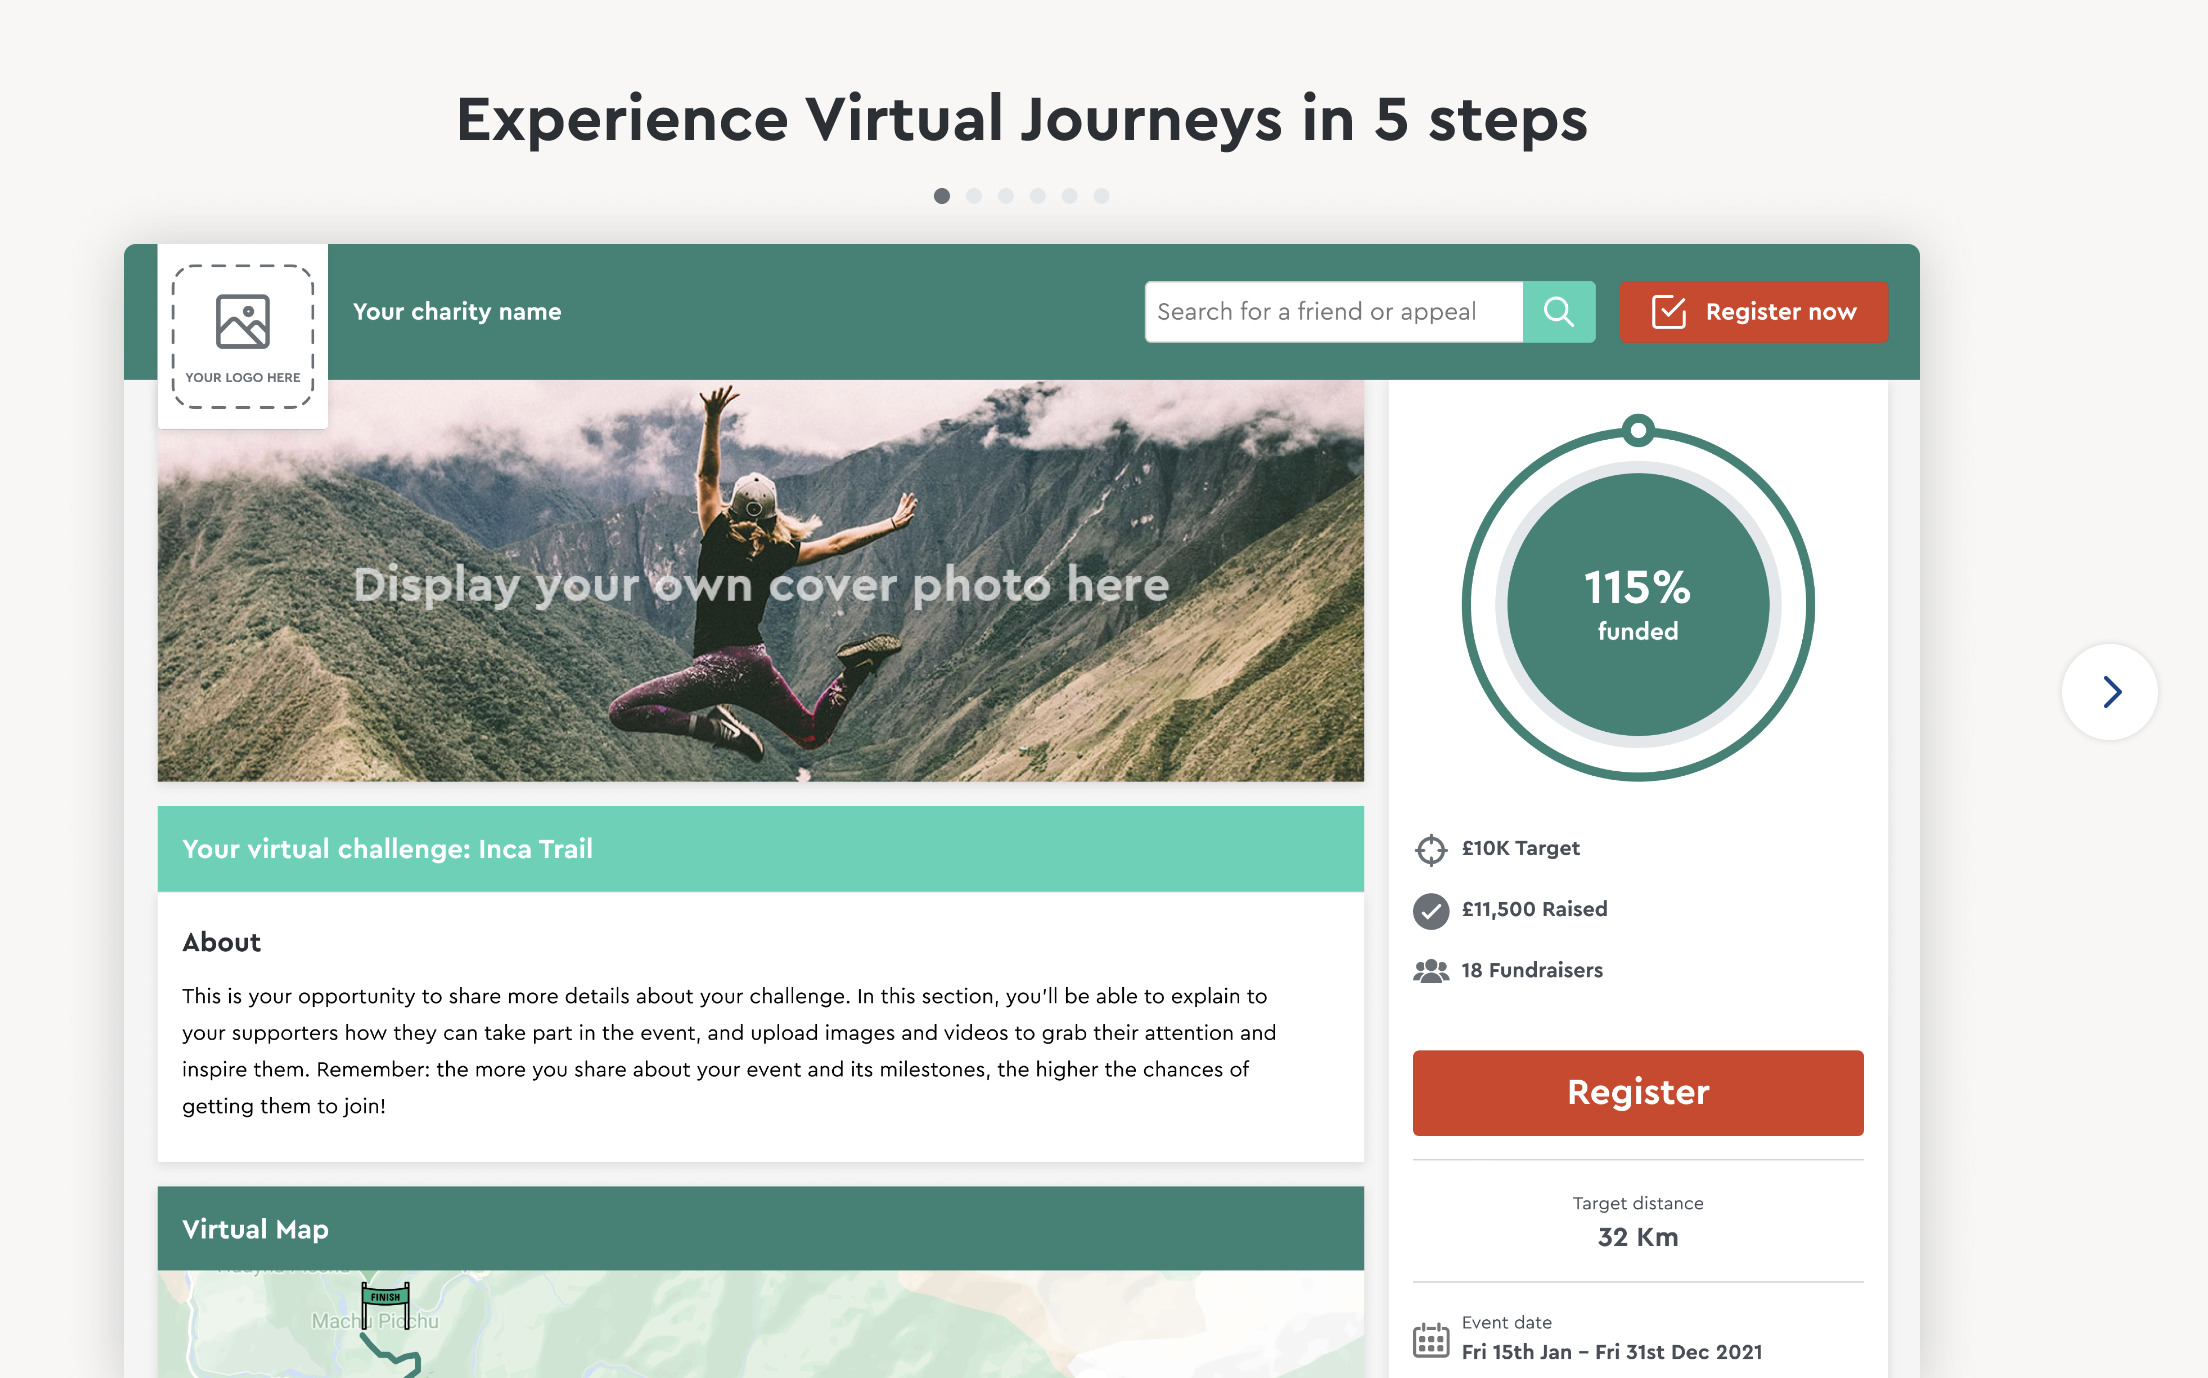Select the fourth carousel step dot

[1038, 196]
